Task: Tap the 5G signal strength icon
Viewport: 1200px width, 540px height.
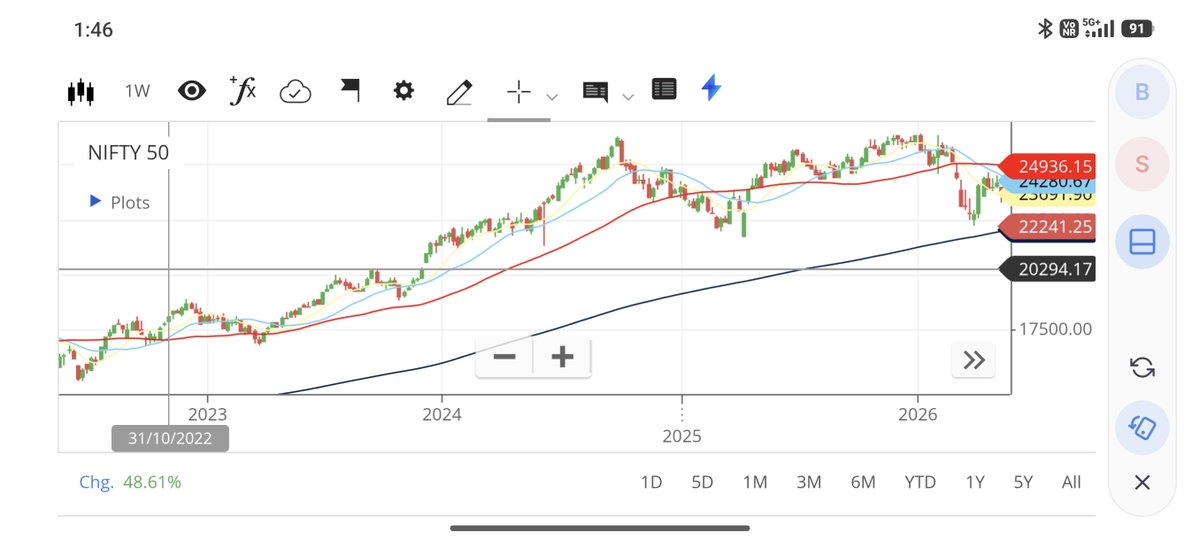Action: (x=1100, y=29)
